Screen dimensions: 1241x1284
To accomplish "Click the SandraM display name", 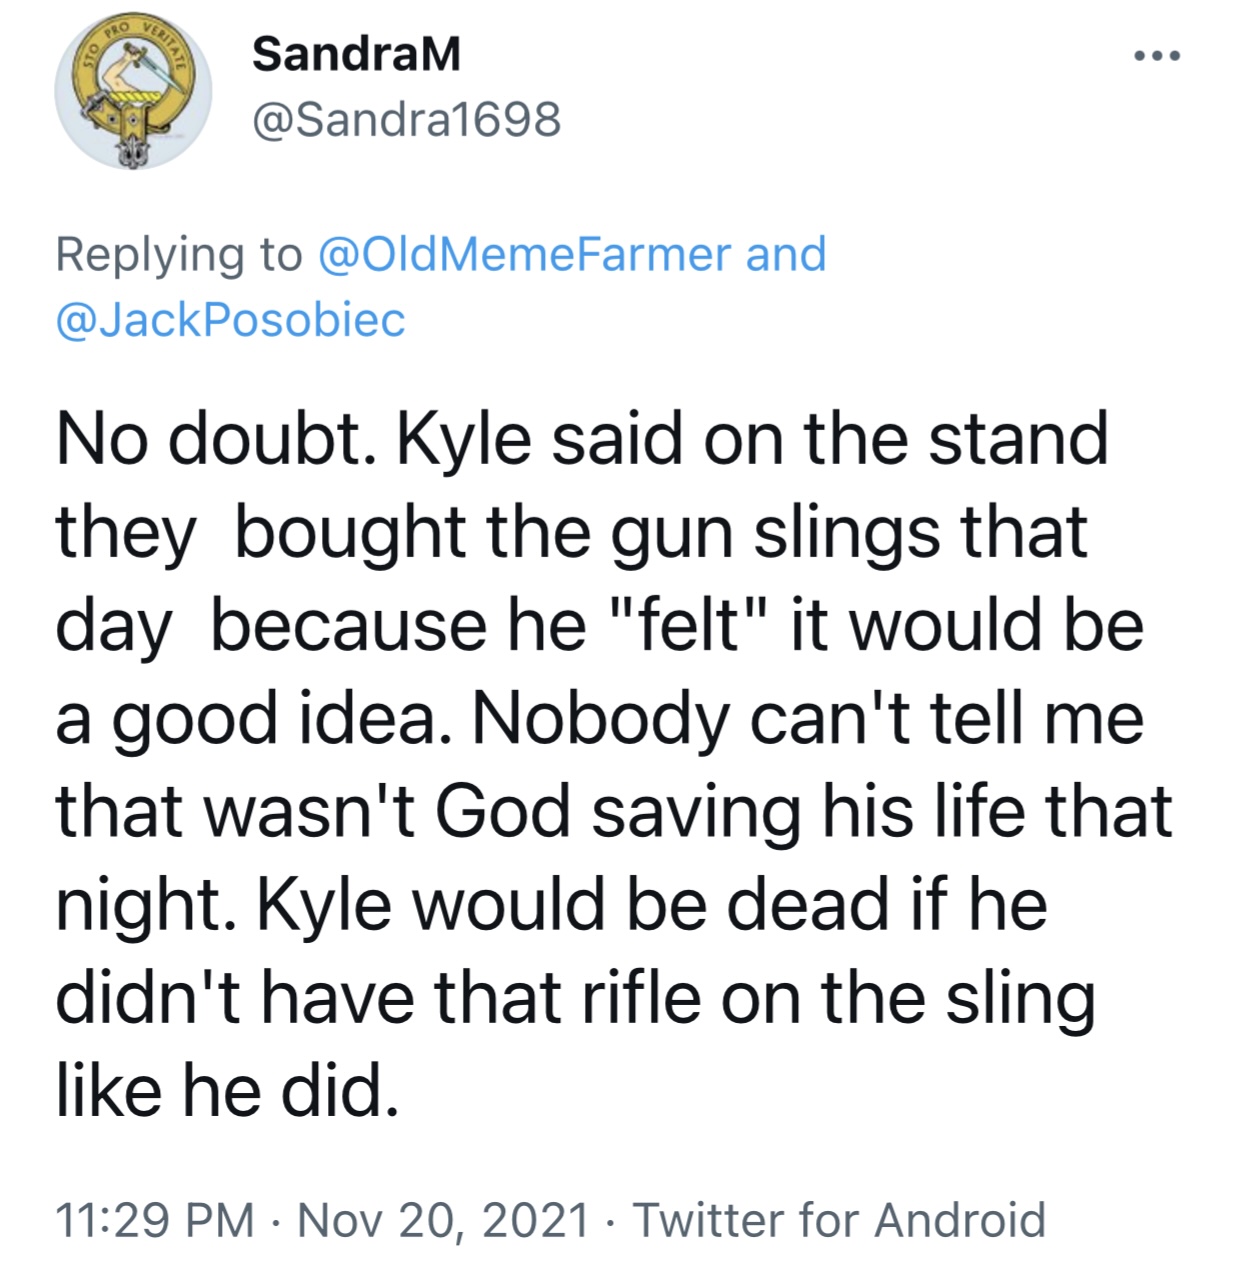I will (356, 54).
